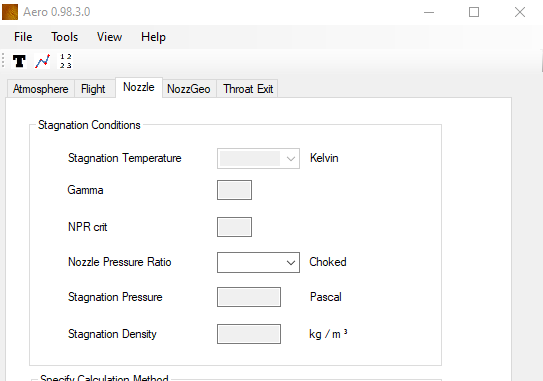Viewport: 543px width, 381px height.
Task: Maximize the Aero window
Action: point(474,12)
